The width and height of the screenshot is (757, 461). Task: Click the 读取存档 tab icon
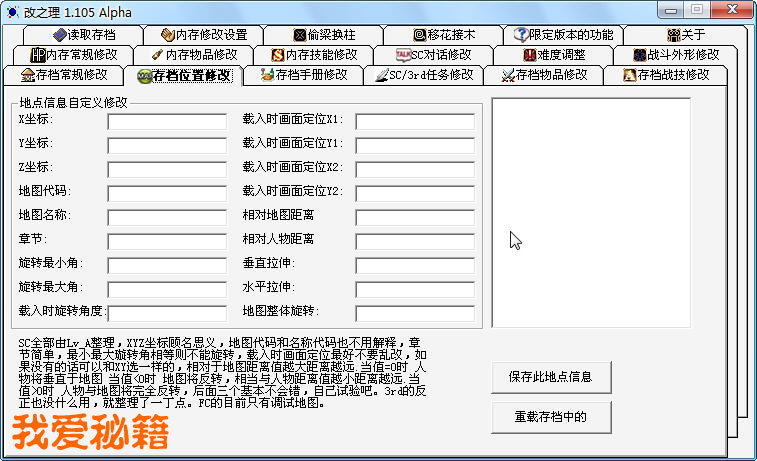pos(60,35)
